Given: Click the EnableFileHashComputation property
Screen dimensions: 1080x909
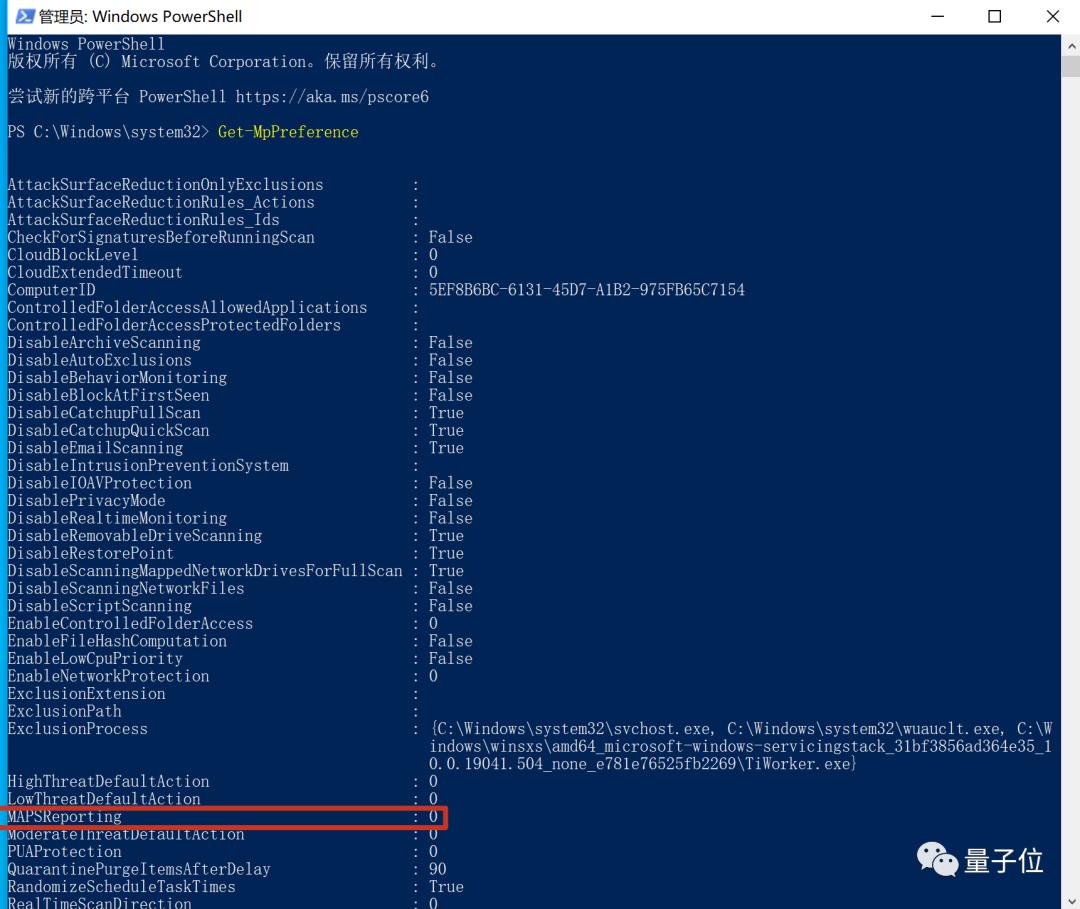Looking at the screenshot, I should 117,641.
